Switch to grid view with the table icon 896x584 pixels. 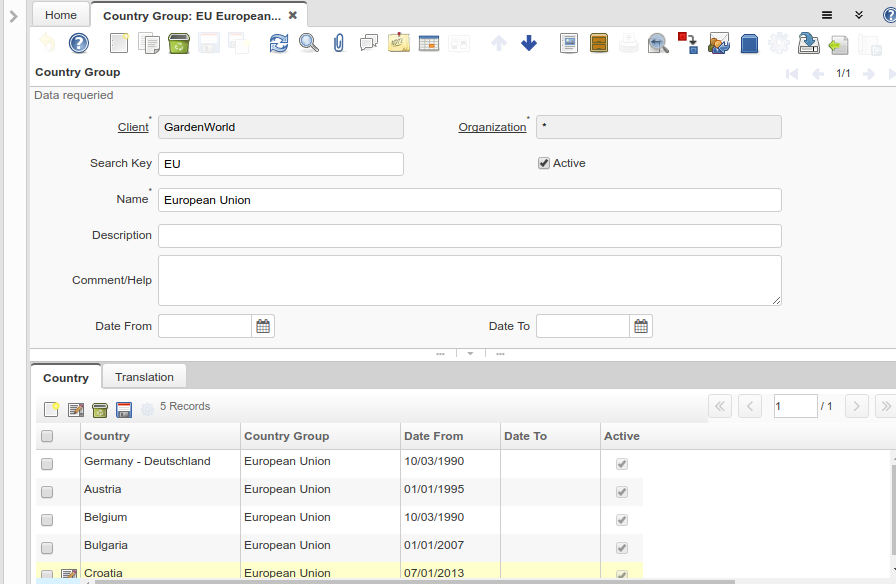click(x=429, y=43)
